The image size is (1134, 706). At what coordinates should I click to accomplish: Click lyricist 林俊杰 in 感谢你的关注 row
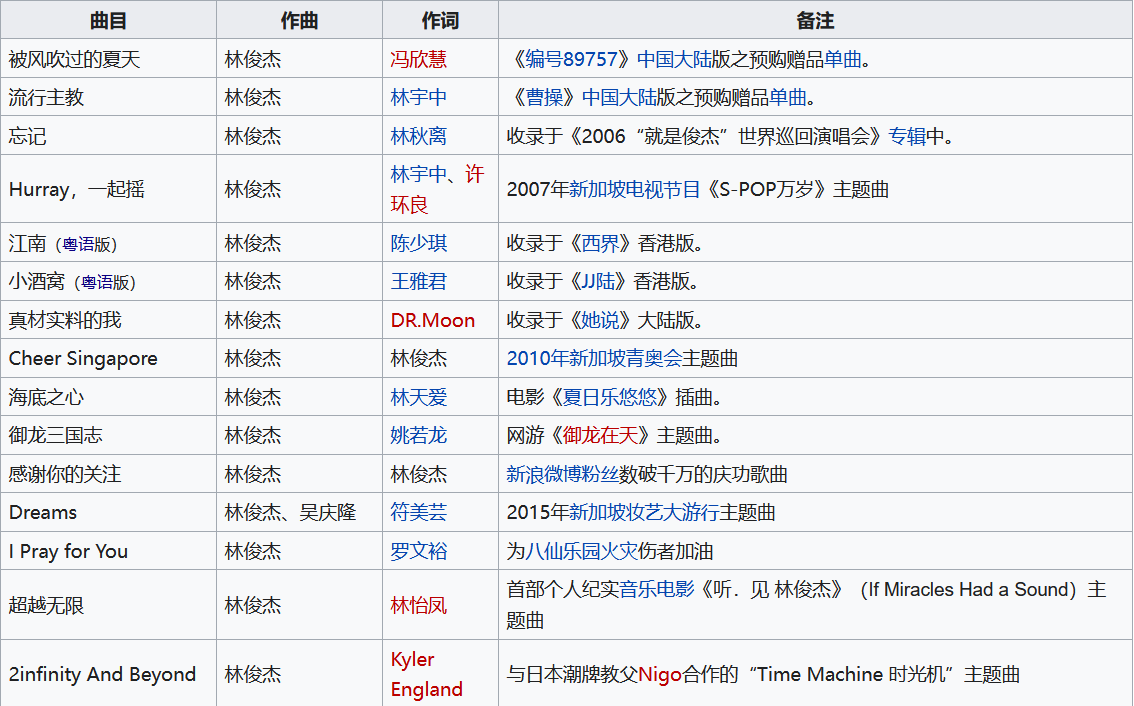tap(419, 475)
